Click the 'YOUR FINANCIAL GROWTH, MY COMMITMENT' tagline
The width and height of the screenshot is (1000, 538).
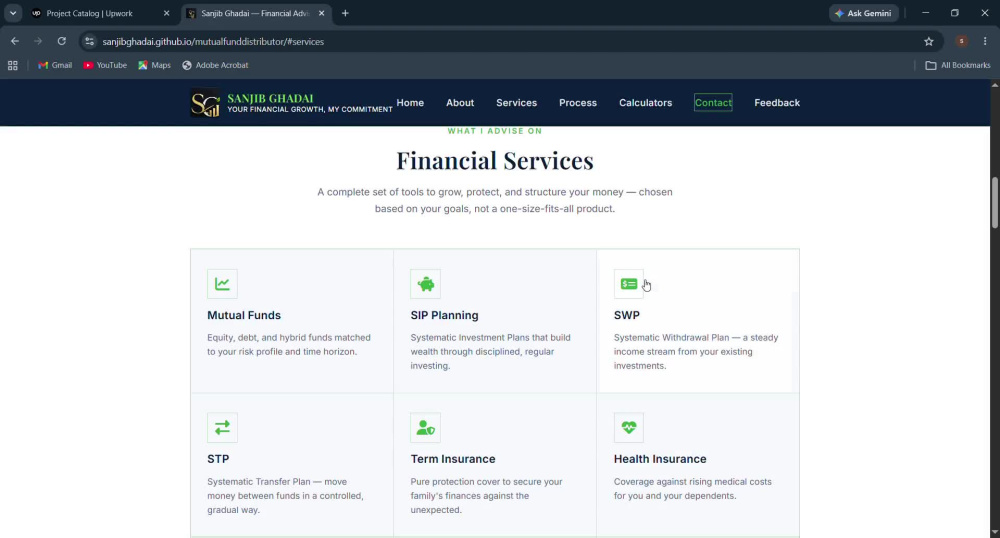coord(310,110)
